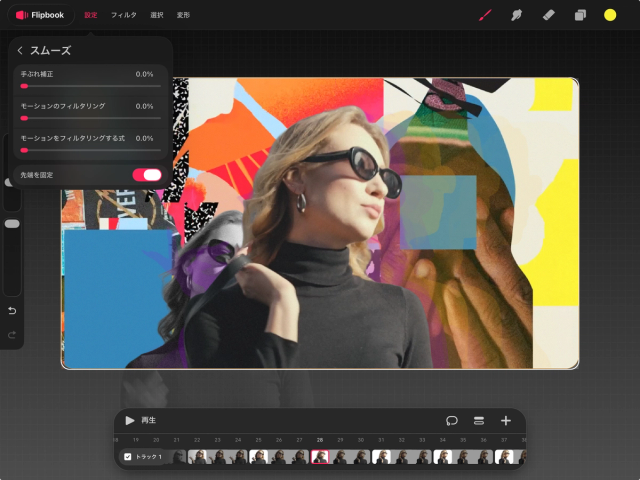Screen dimensions: 640x480
Task: Select the Eraser tool
Action: click(x=548, y=15)
